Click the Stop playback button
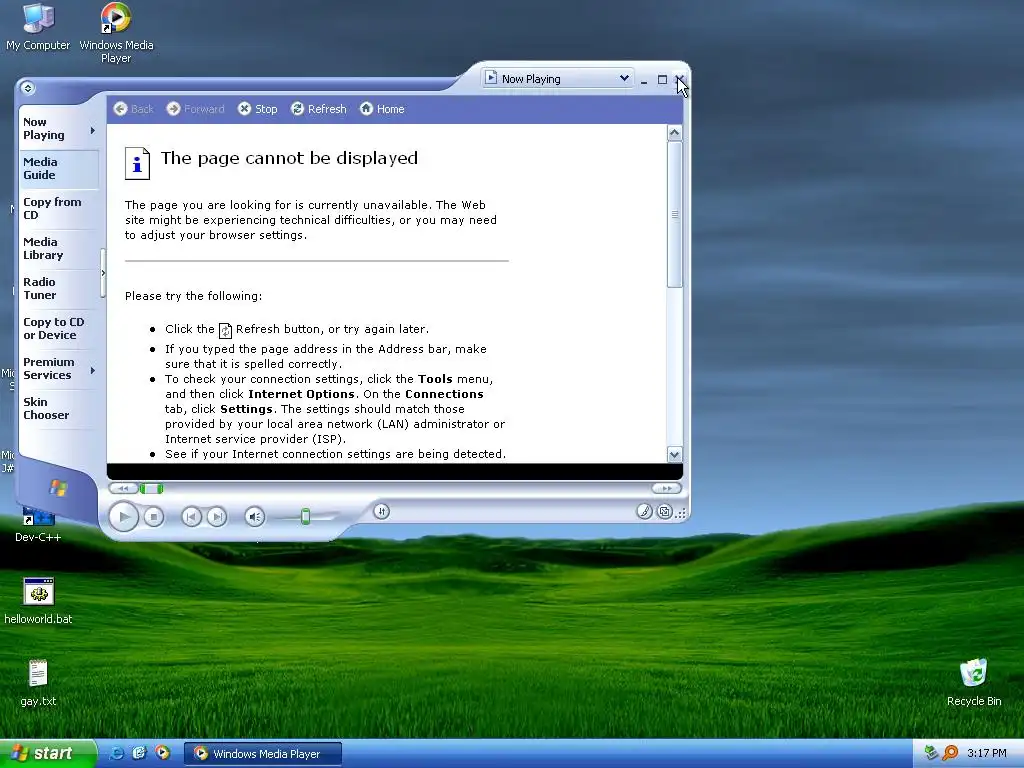The height and width of the screenshot is (768, 1024). [x=153, y=517]
